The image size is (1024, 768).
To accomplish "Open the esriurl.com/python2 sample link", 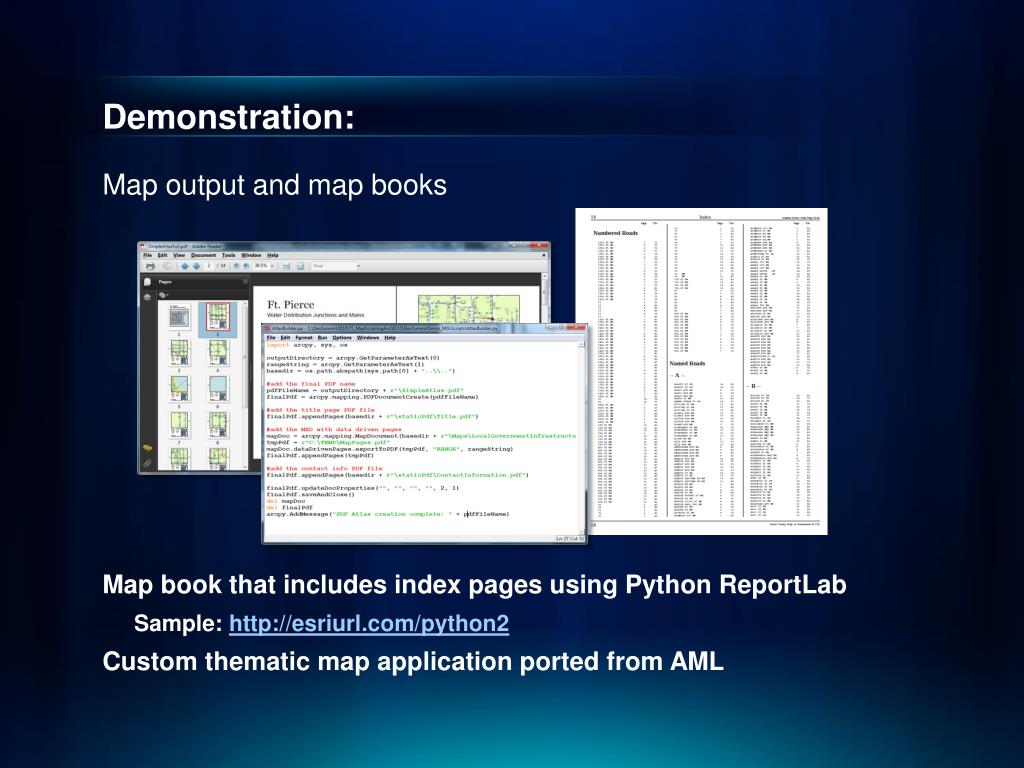I will pos(368,624).
